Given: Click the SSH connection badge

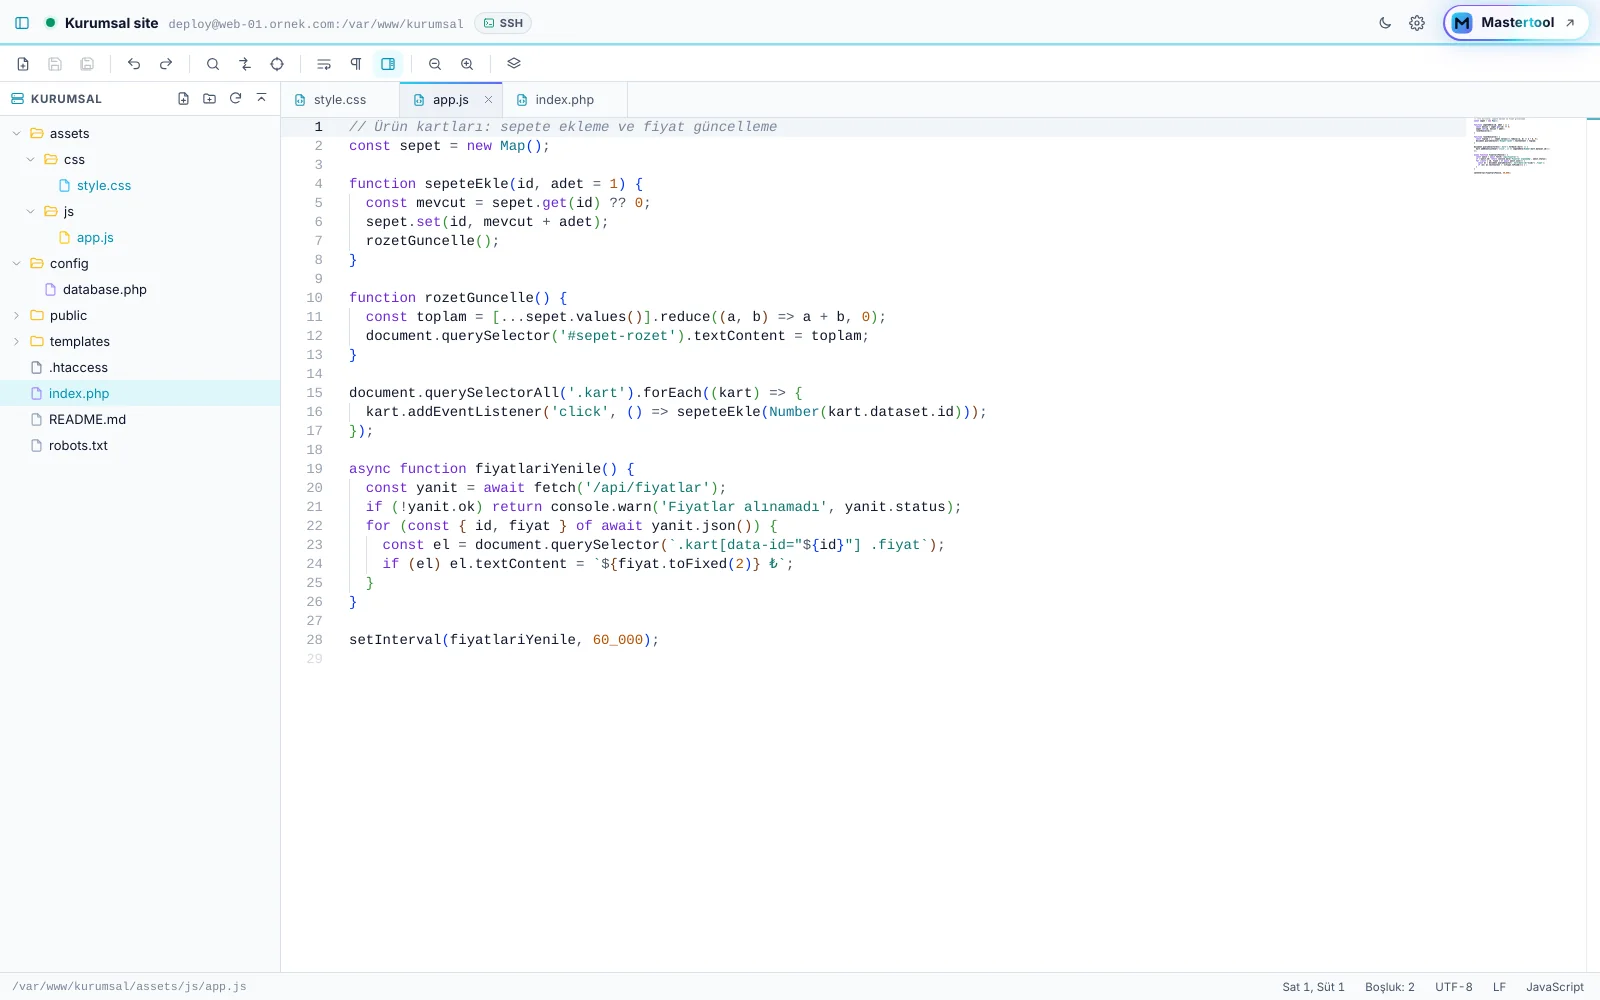Looking at the screenshot, I should click(503, 23).
